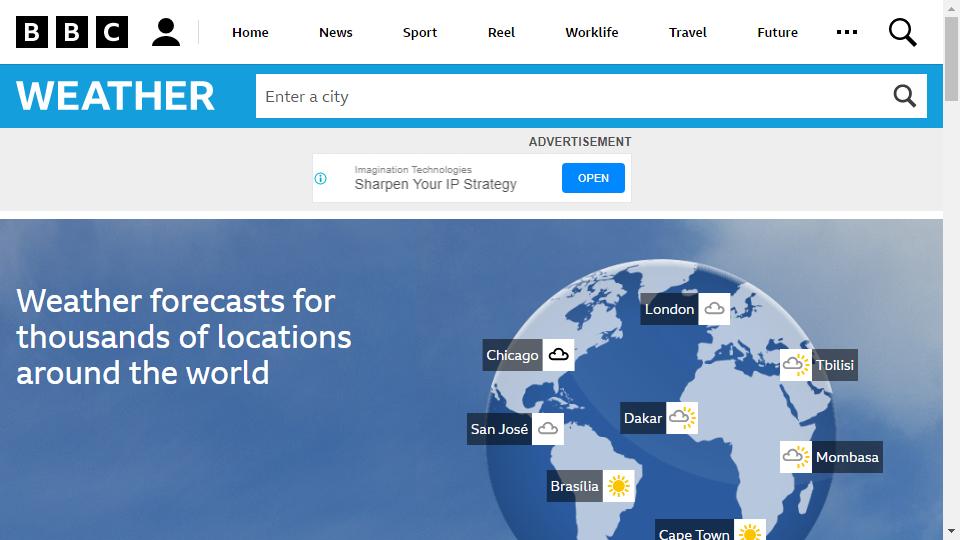The width and height of the screenshot is (960, 540).
Task: Click 'Imagination Technologies' ad advertiser text
Action: point(413,170)
